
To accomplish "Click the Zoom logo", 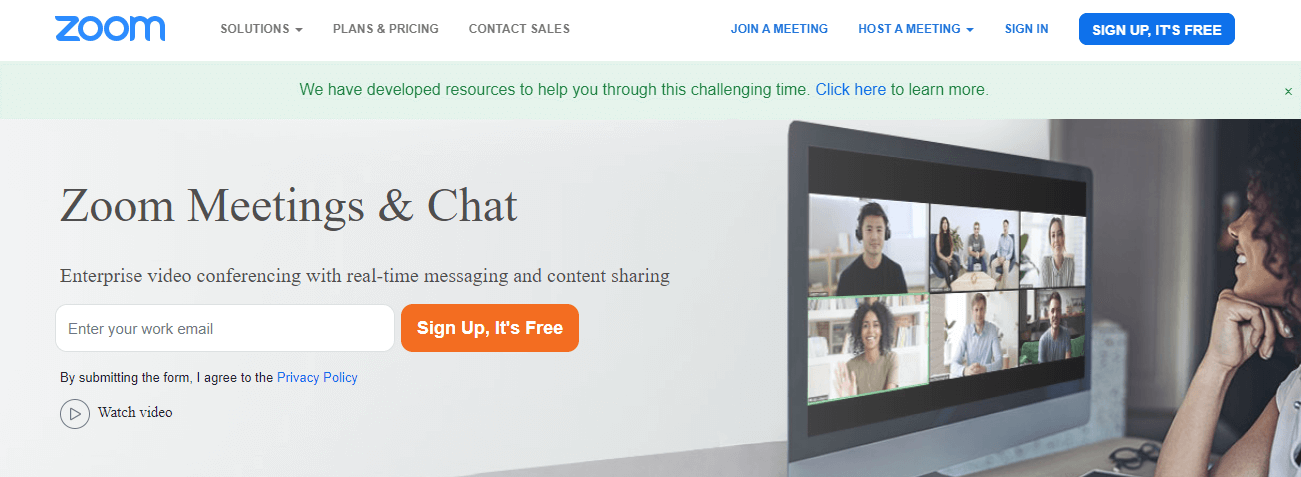I will (x=110, y=29).
